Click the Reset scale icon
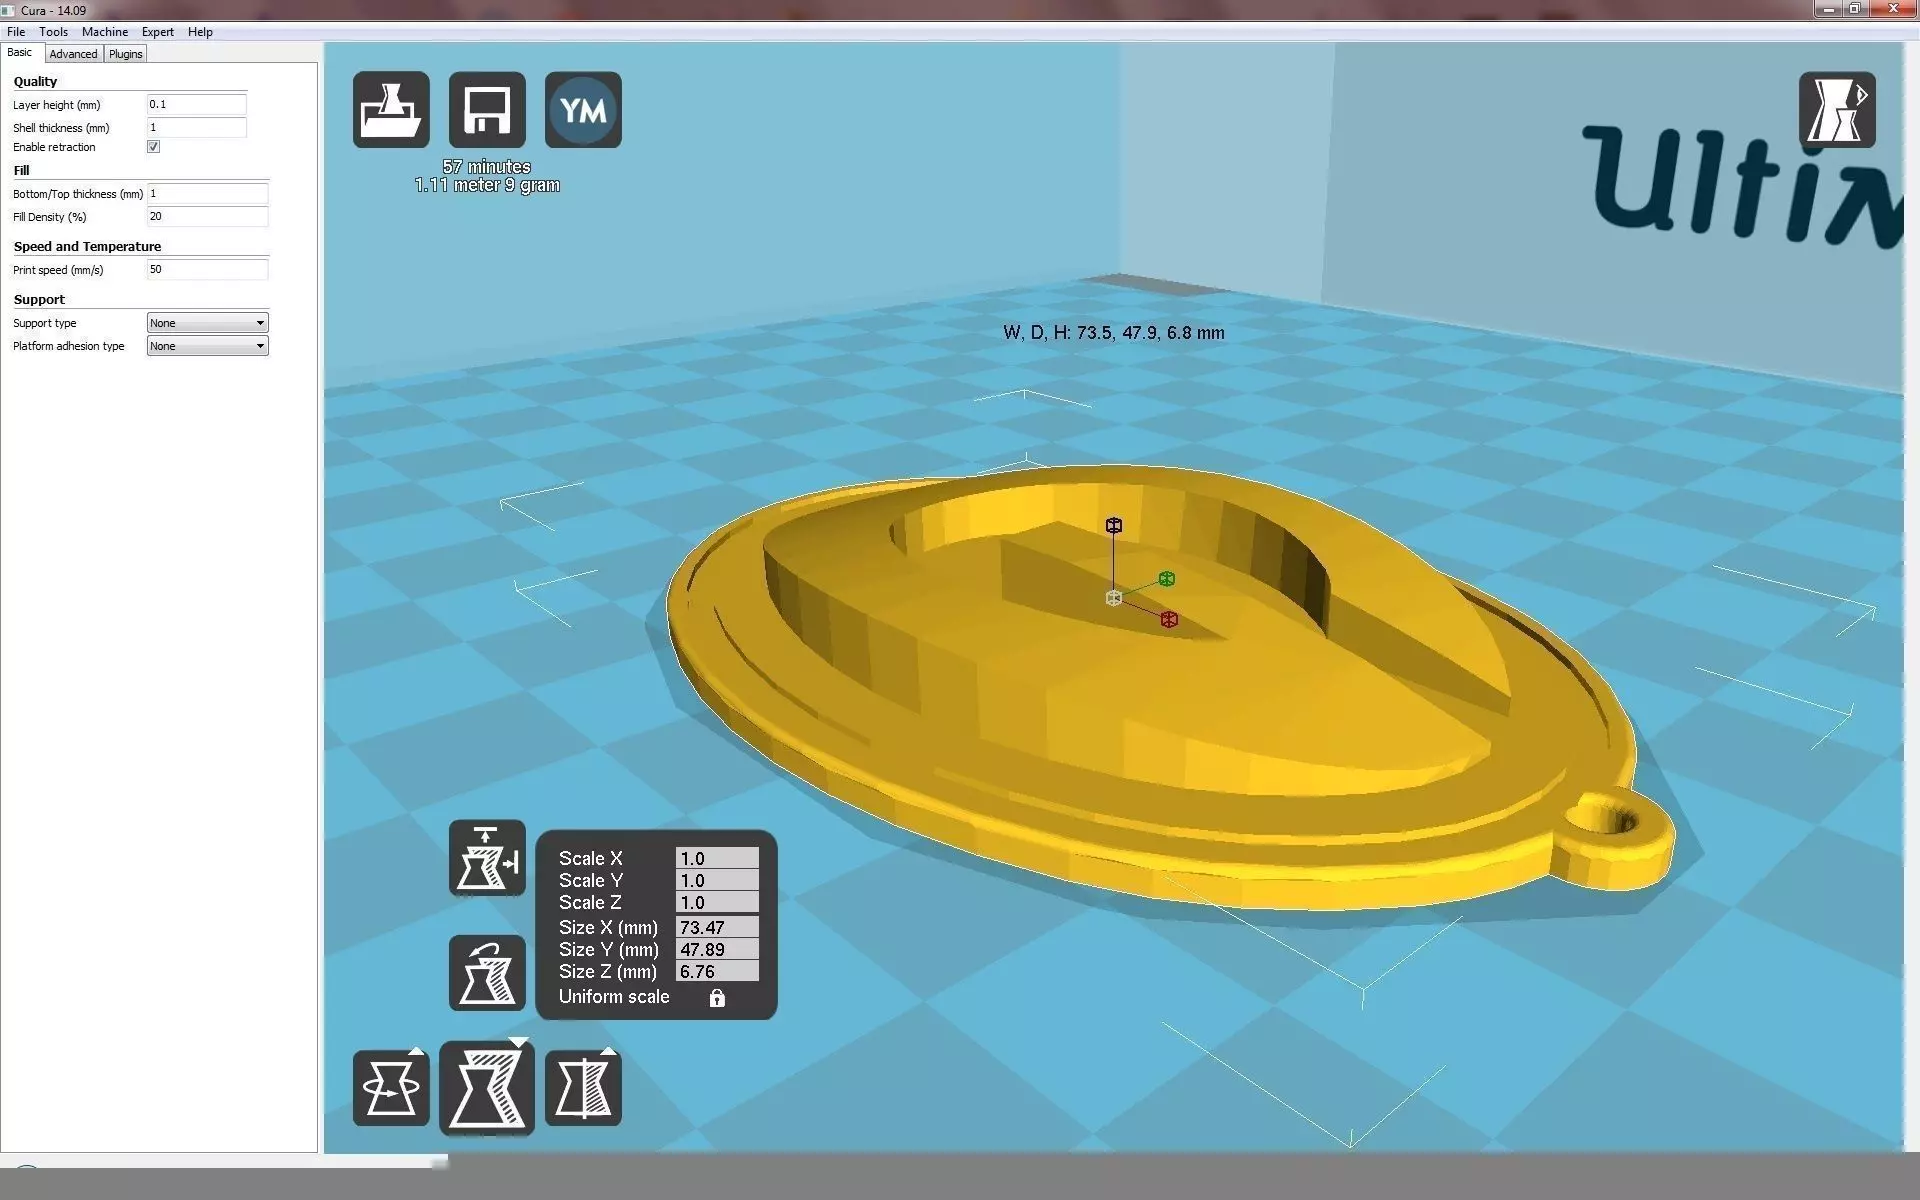The width and height of the screenshot is (1920, 1200). [487, 973]
